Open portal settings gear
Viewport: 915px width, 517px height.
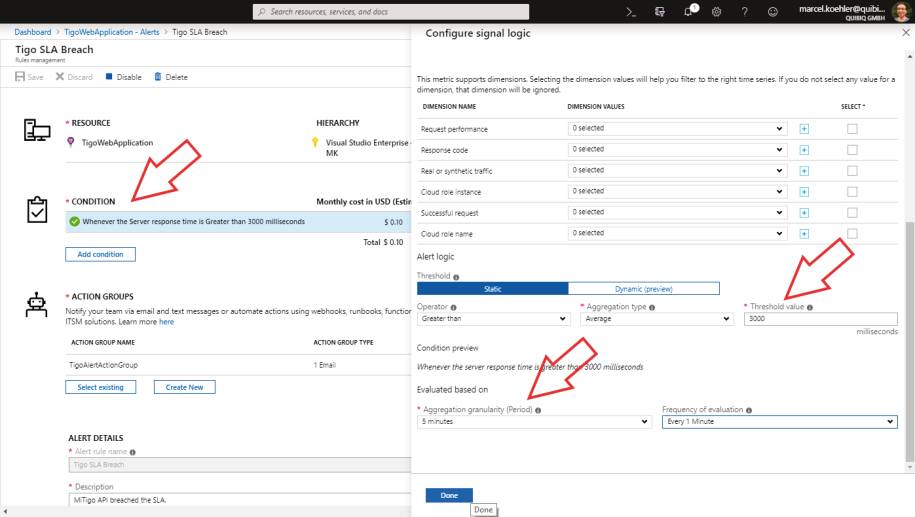pos(717,12)
